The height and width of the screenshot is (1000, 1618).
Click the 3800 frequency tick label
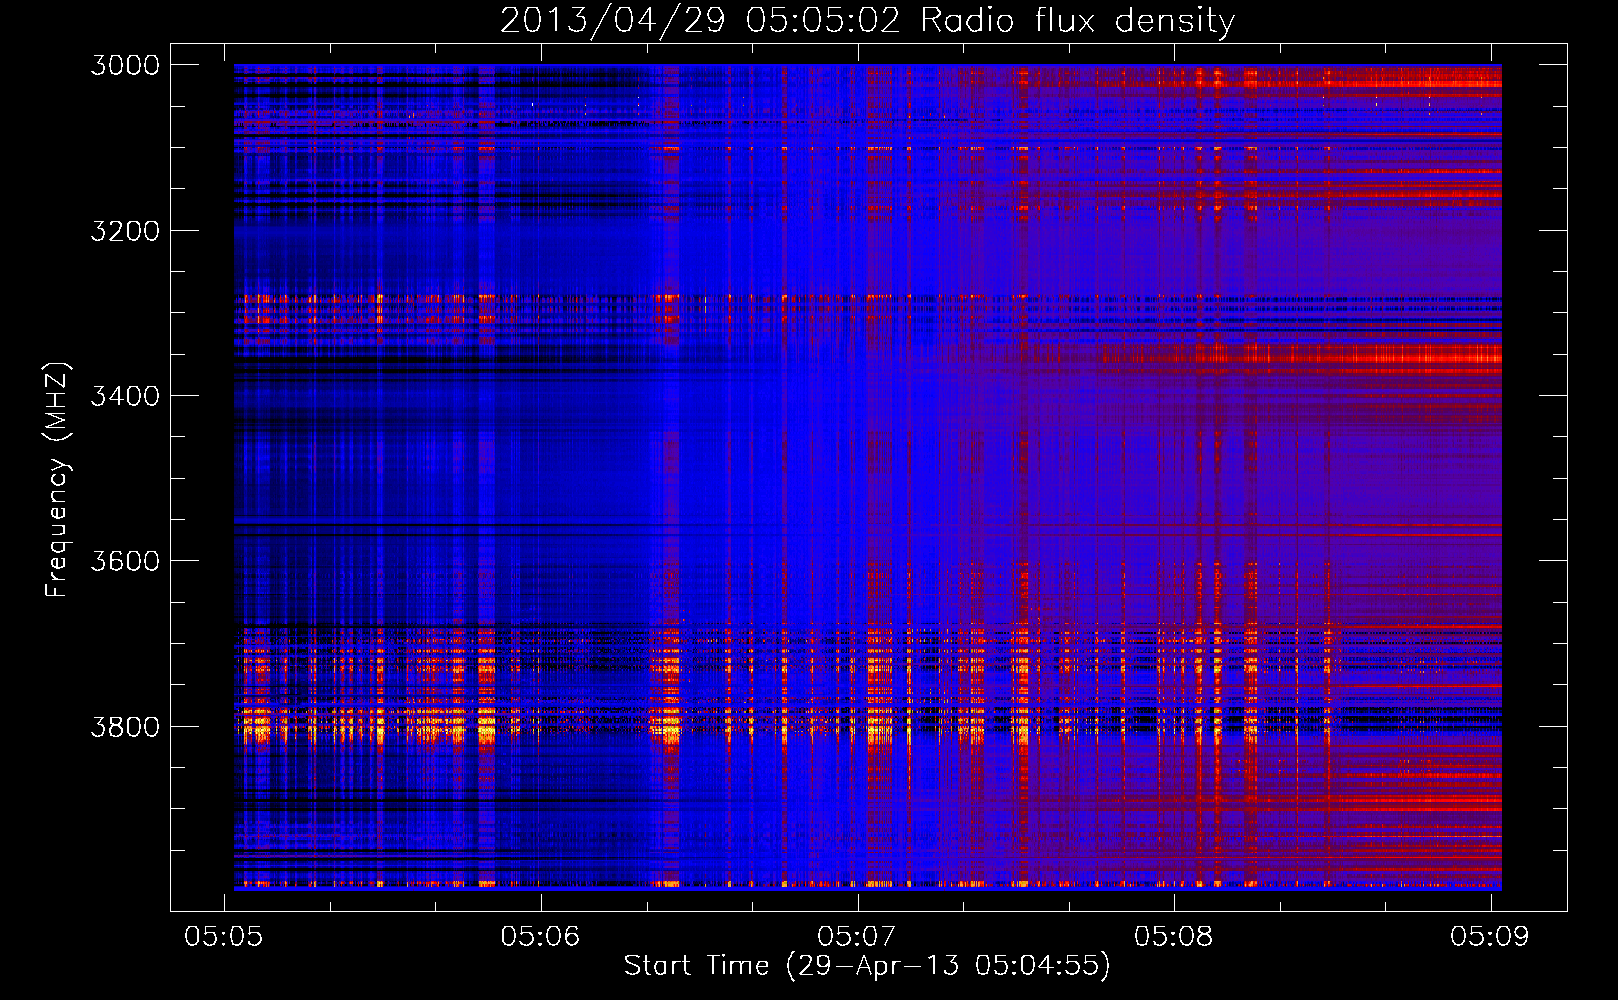[x=125, y=726]
